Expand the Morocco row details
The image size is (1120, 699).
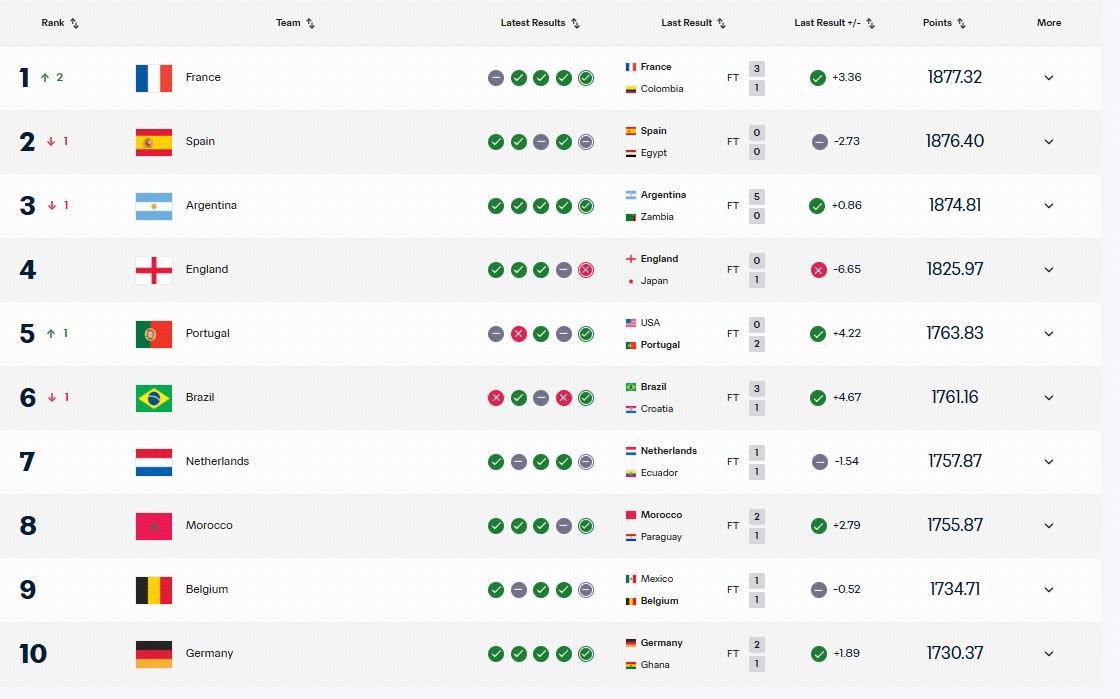(x=1049, y=525)
